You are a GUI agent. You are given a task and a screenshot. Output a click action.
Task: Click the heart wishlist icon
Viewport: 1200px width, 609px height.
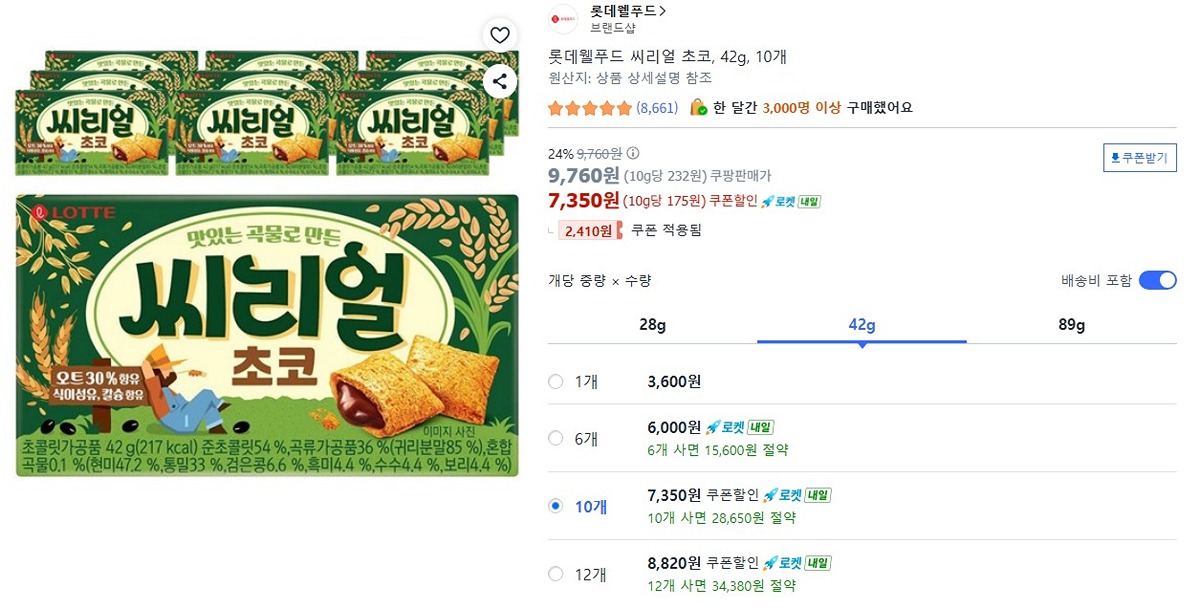pyautogui.click(x=499, y=36)
